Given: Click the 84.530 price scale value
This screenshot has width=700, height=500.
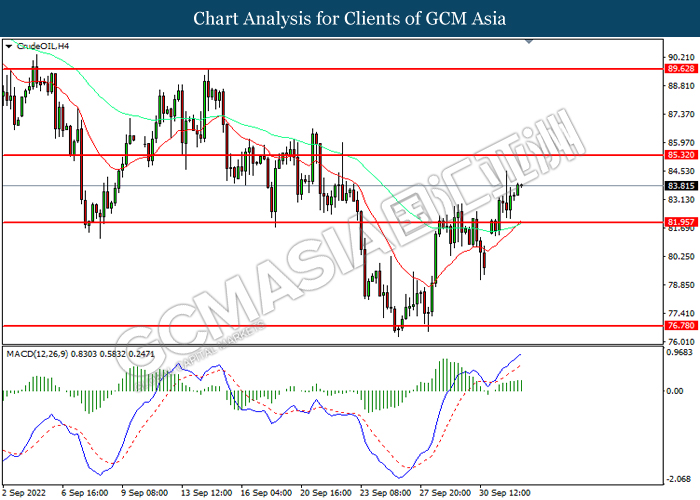Looking at the screenshot, I should [x=681, y=171].
